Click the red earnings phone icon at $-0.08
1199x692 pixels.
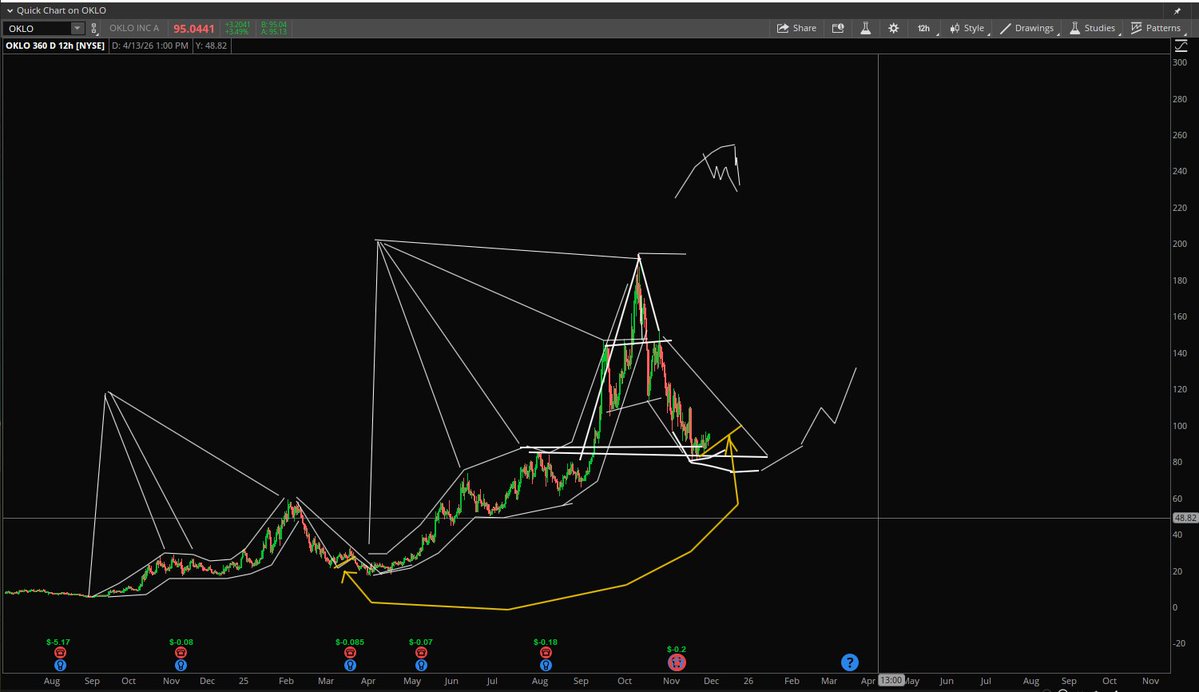tap(180, 652)
